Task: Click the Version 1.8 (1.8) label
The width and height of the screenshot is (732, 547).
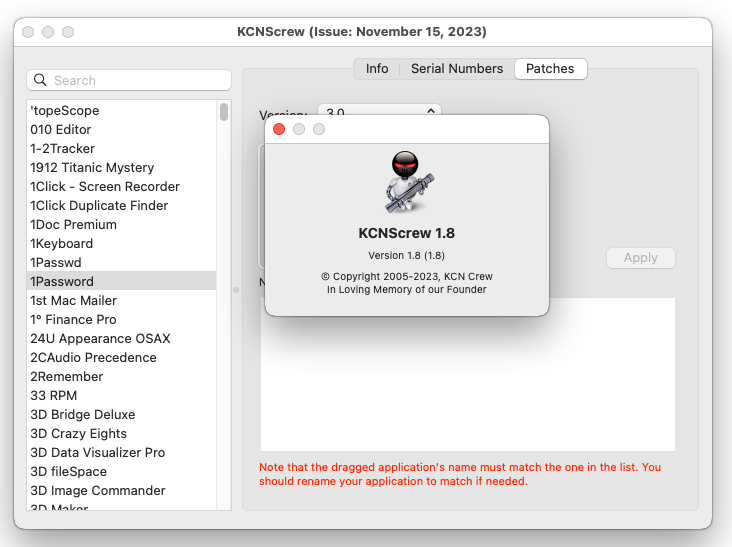Action: point(407,256)
